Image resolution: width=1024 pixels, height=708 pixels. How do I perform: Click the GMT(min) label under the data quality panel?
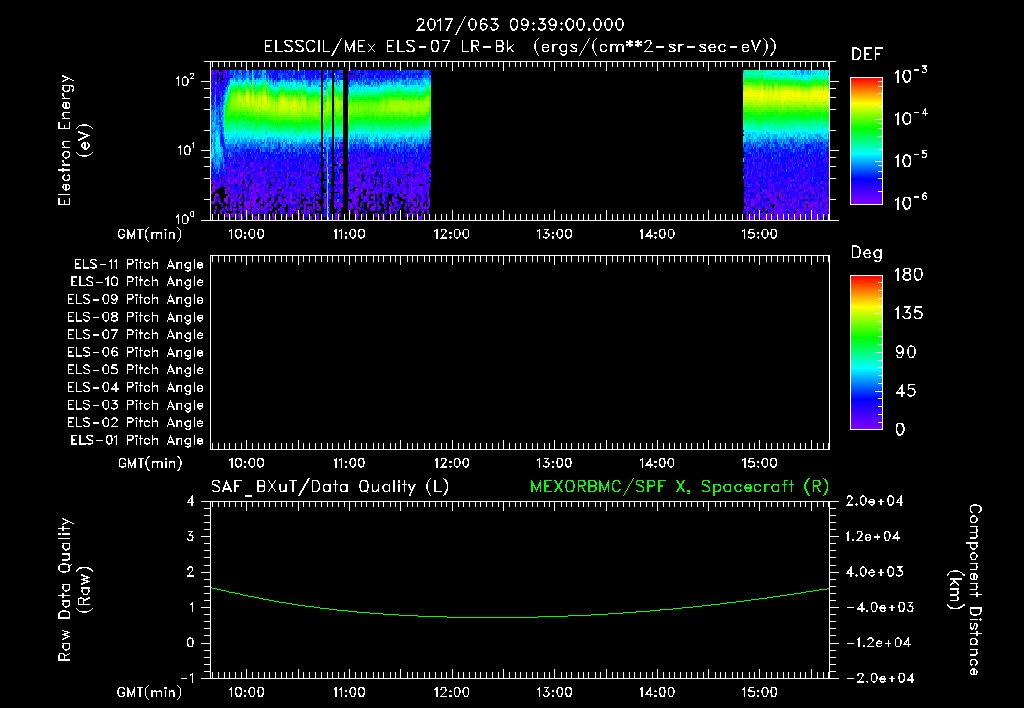click(150, 692)
